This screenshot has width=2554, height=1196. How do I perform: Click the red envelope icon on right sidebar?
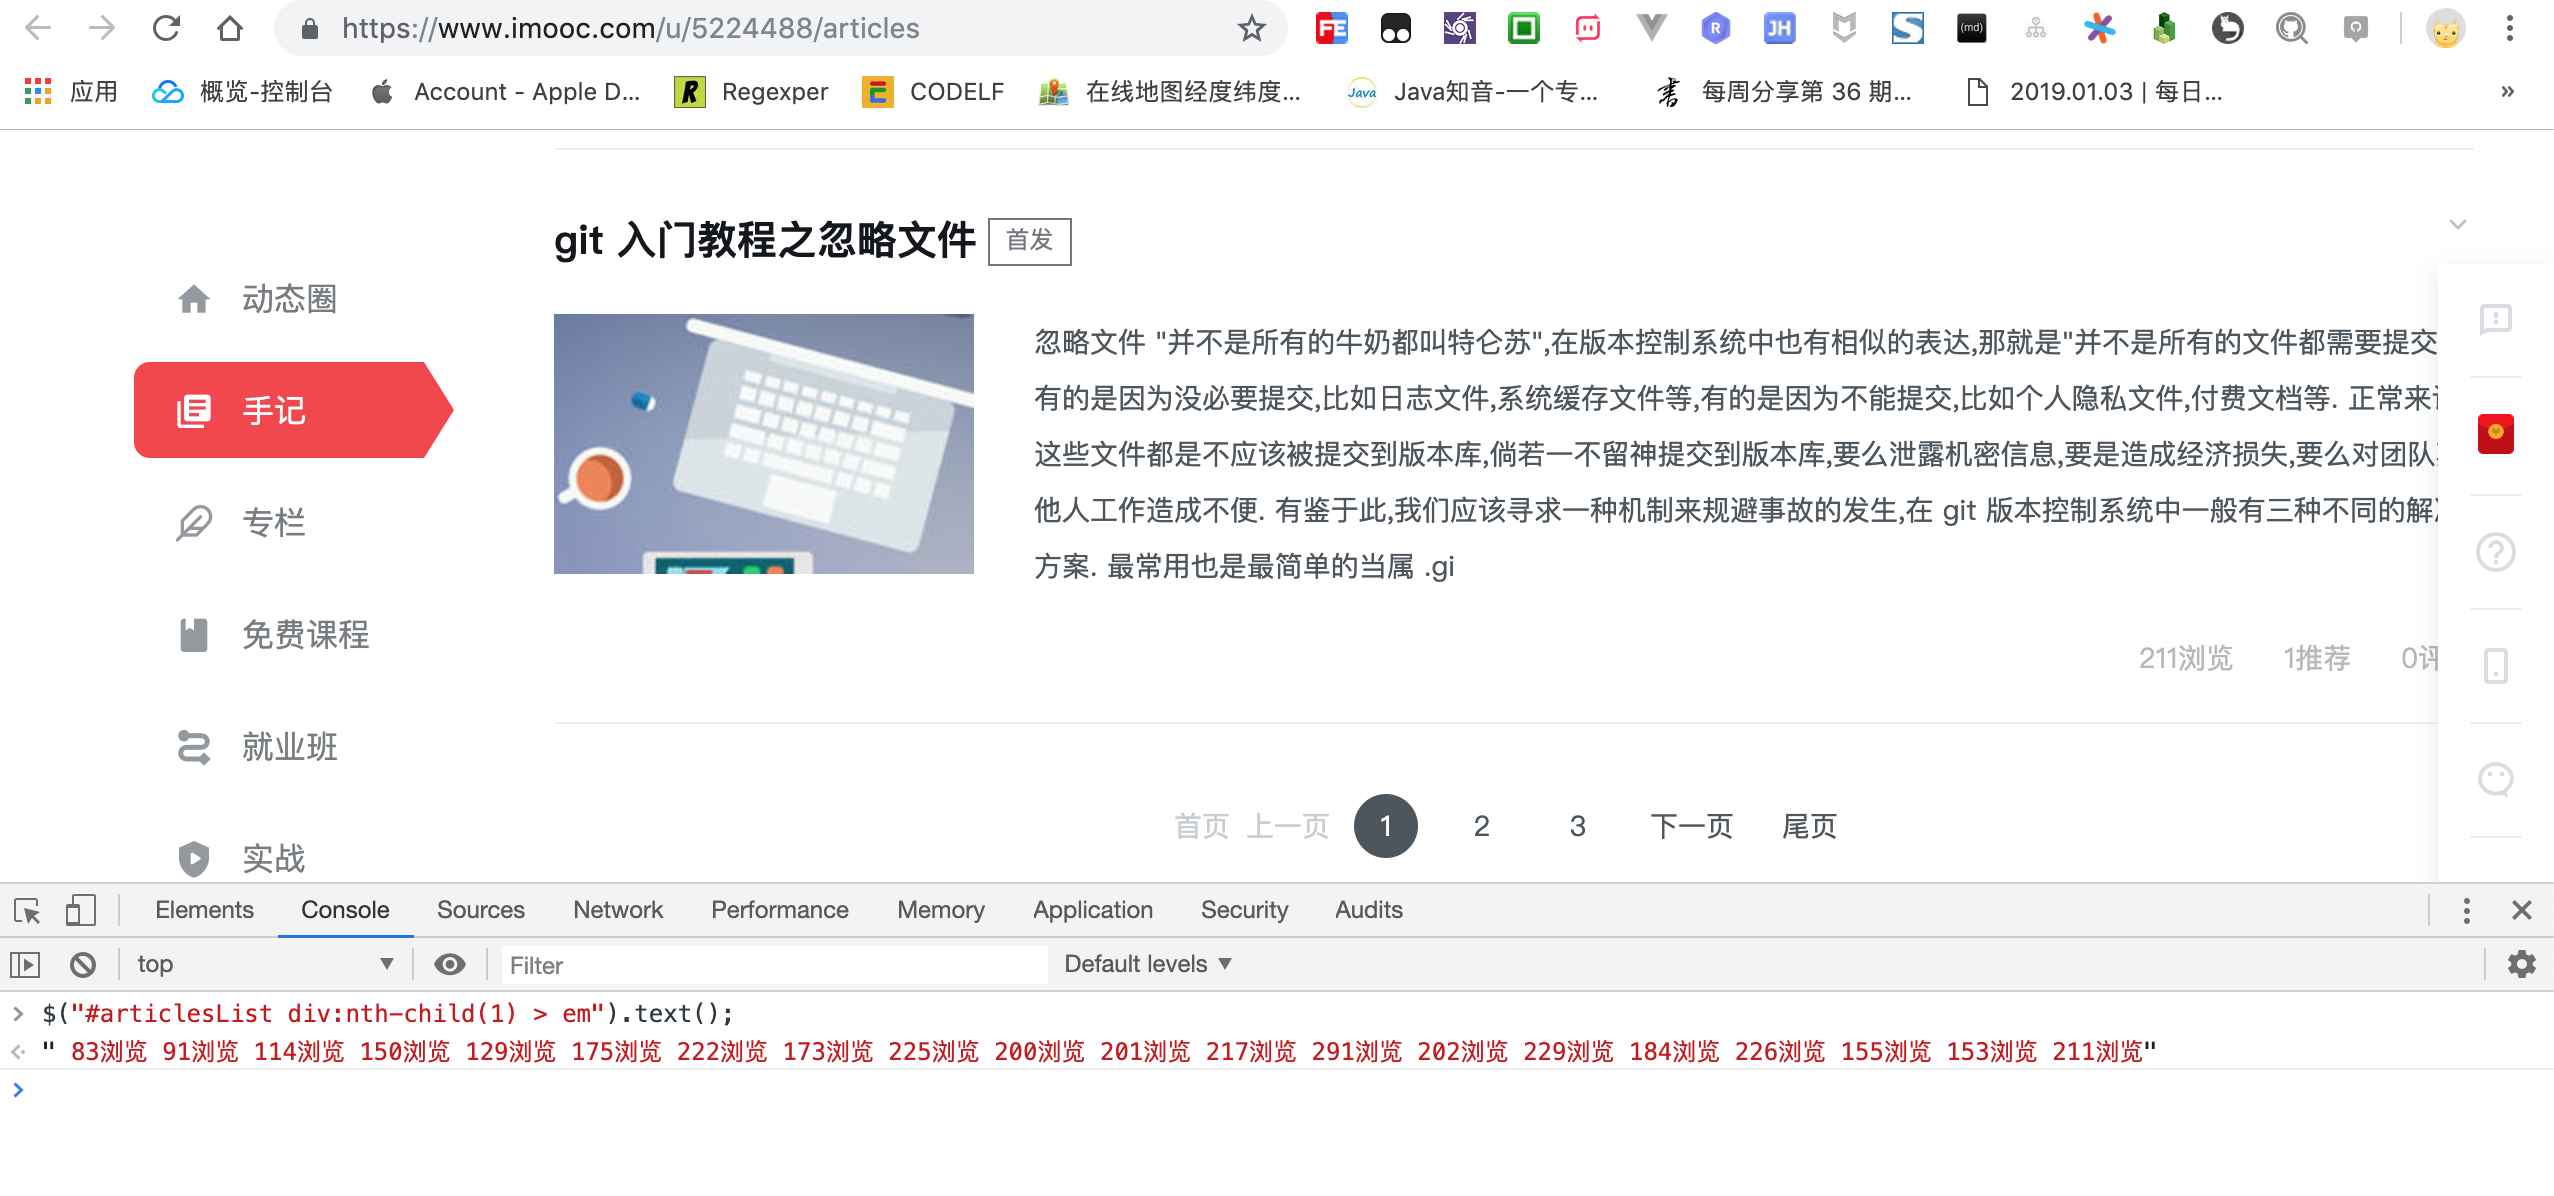coord(2496,433)
